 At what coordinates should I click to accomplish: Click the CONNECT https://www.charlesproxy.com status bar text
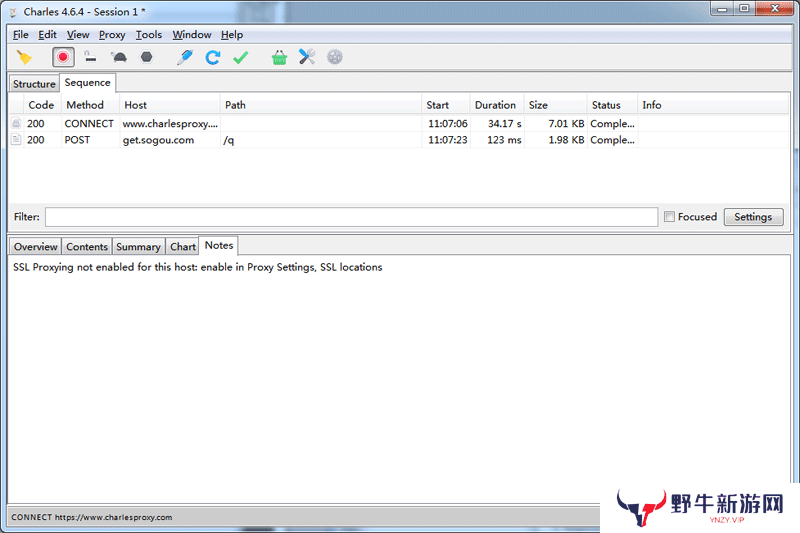point(92,517)
